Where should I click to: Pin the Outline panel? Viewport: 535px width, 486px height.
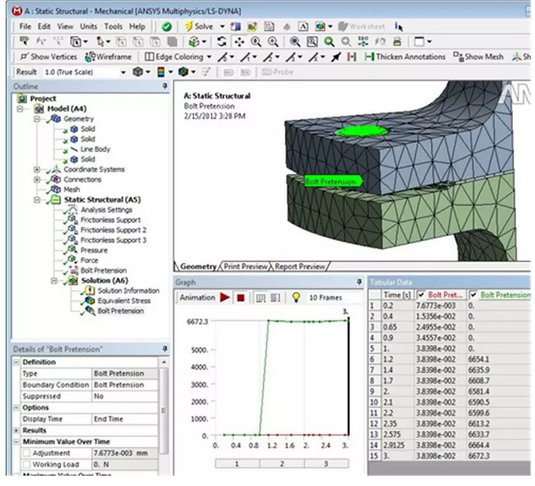tap(165, 86)
